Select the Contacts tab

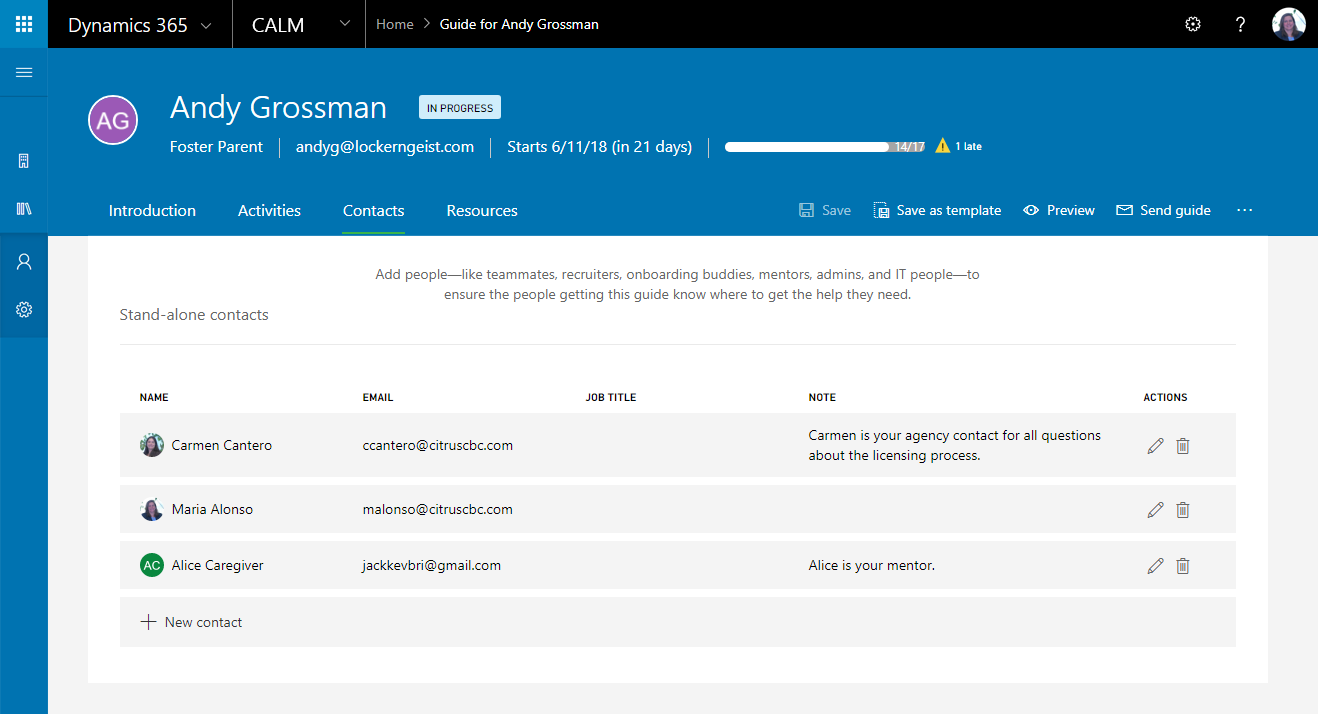[373, 211]
